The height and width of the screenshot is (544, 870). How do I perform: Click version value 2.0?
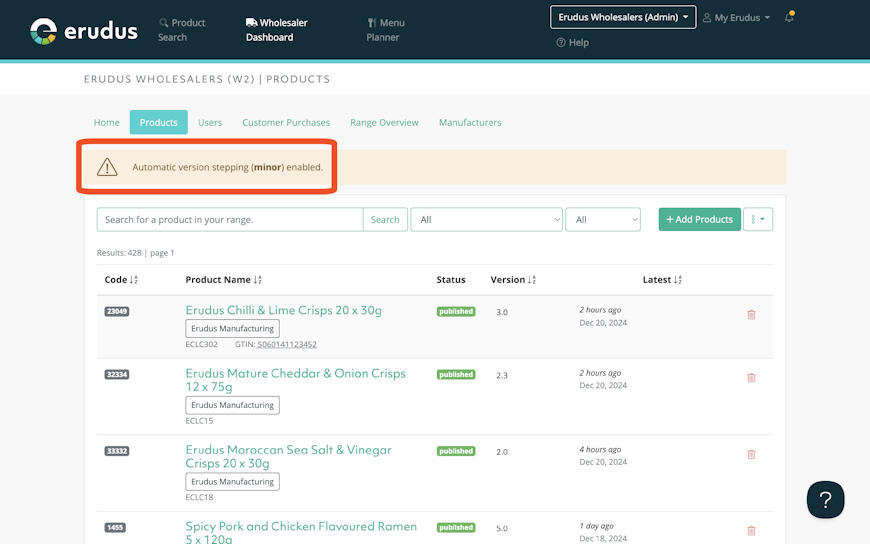click(x=502, y=452)
